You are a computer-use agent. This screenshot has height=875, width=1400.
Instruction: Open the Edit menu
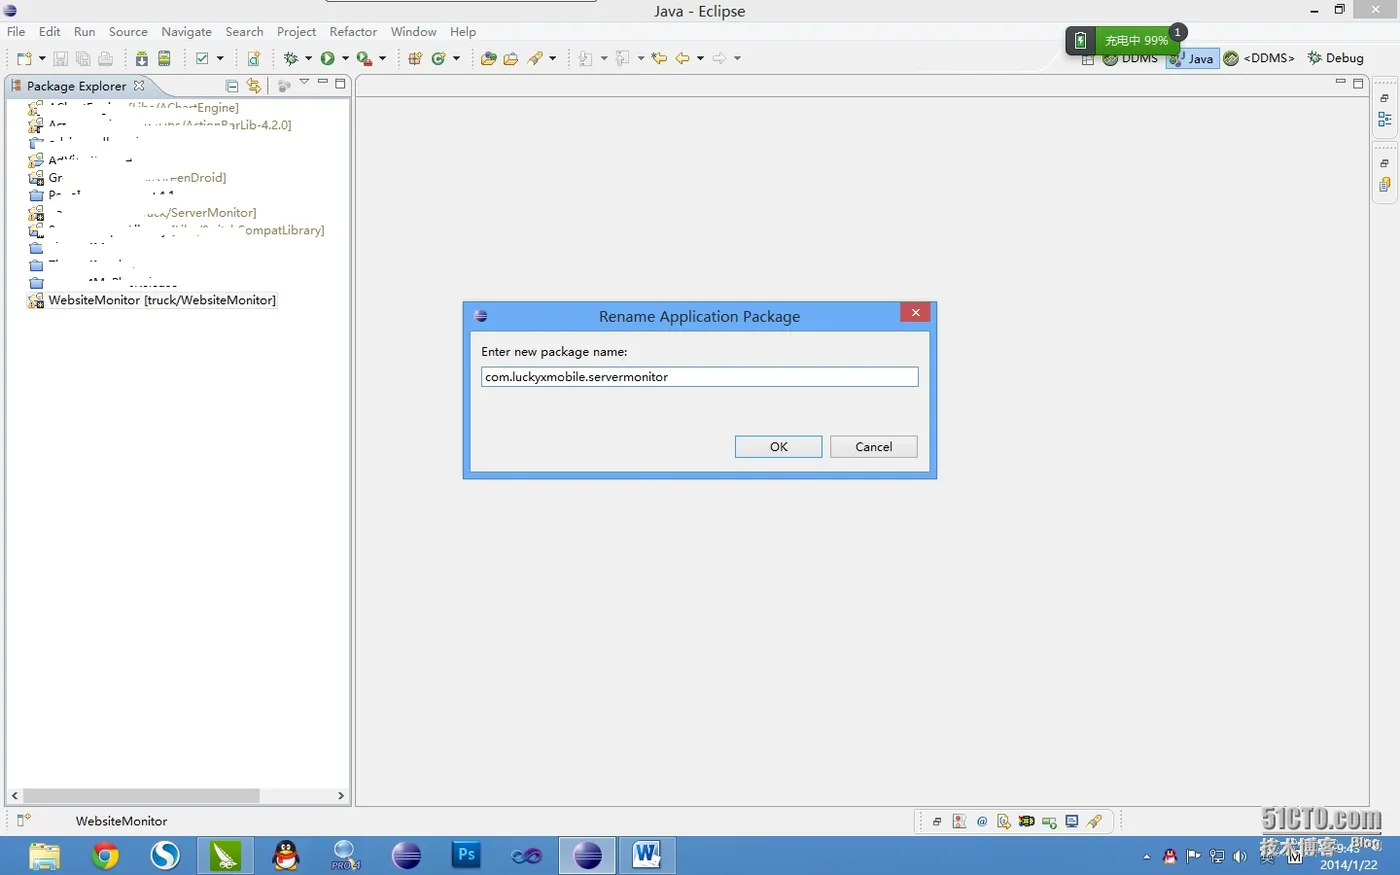point(50,32)
